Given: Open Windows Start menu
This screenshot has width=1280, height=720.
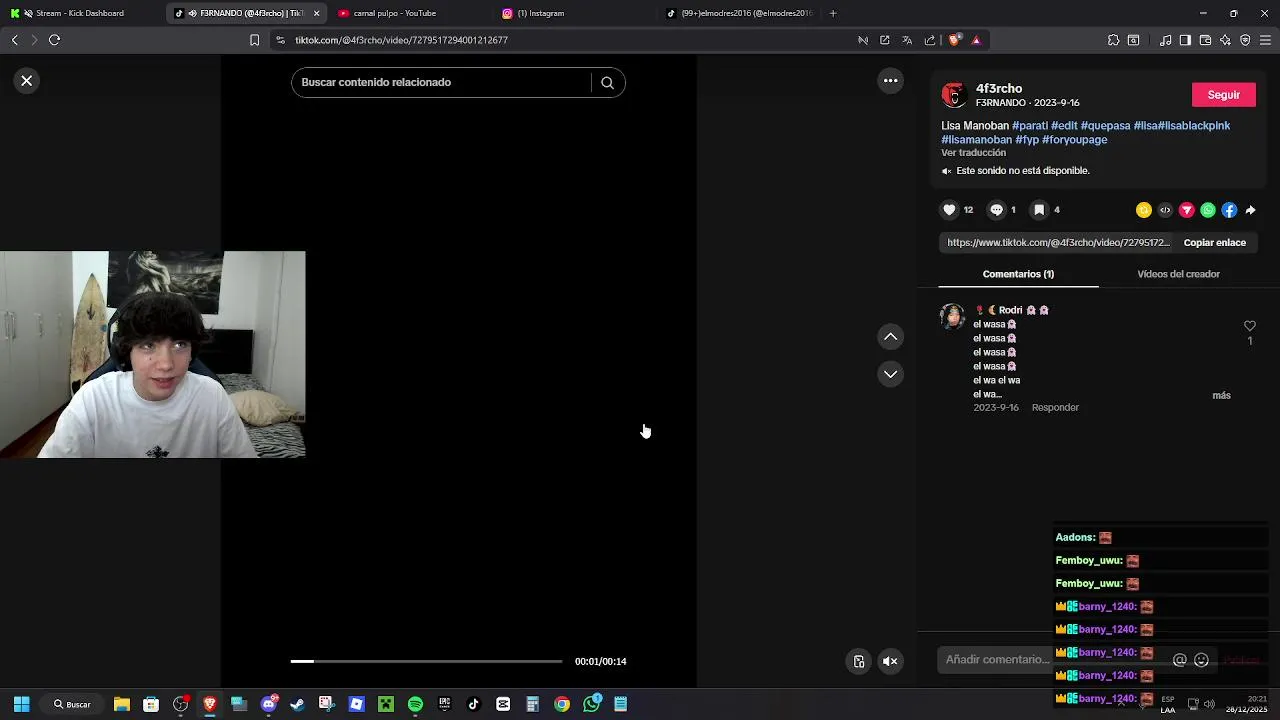Looking at the screenshot, I should [x=21, y=704].
